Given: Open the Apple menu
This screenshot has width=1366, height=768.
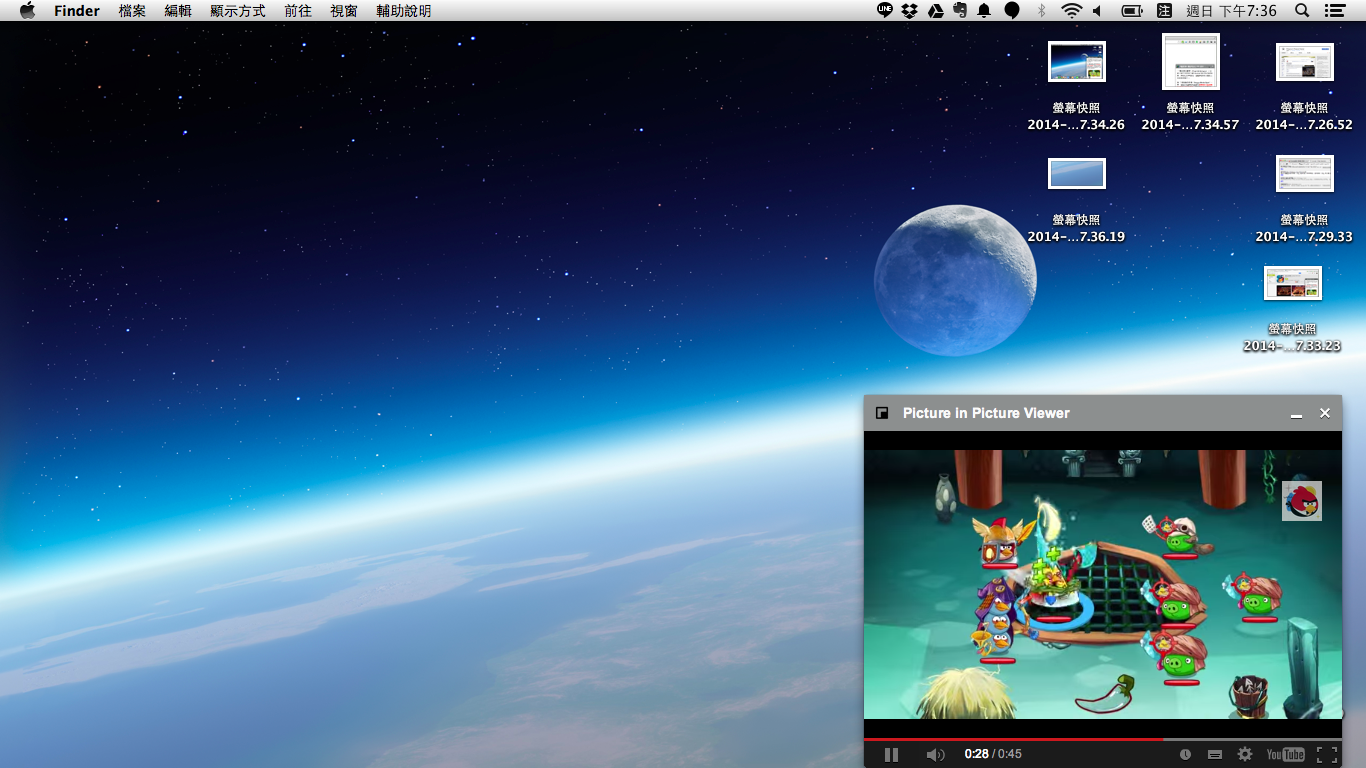Looking at the screenshot, I should [27, 10].
